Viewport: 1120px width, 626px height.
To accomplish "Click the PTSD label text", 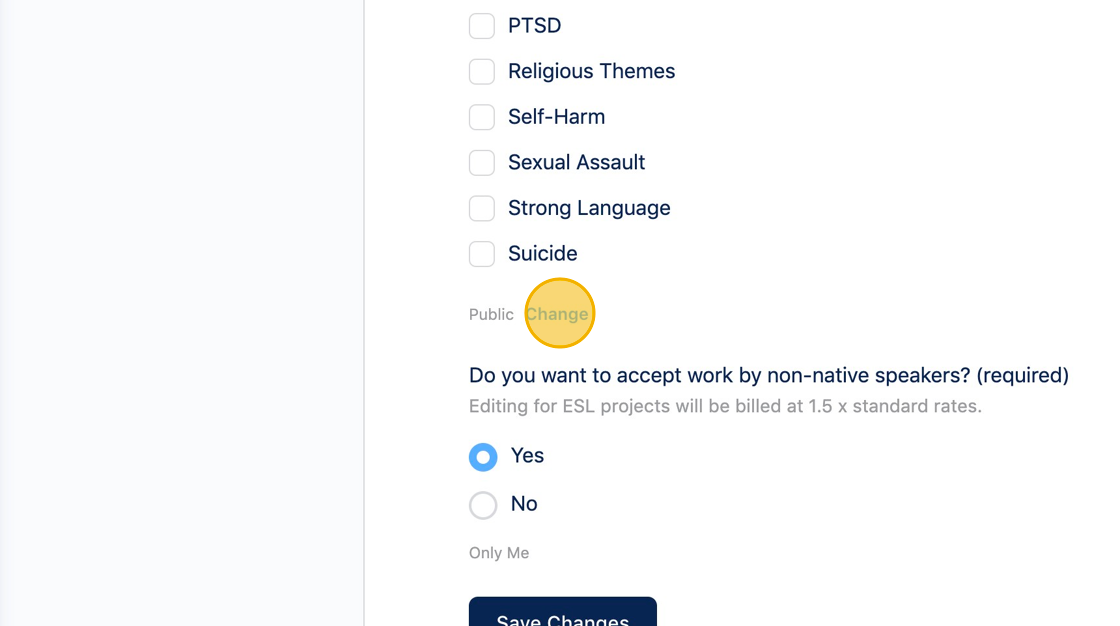I will pos(534,26).
